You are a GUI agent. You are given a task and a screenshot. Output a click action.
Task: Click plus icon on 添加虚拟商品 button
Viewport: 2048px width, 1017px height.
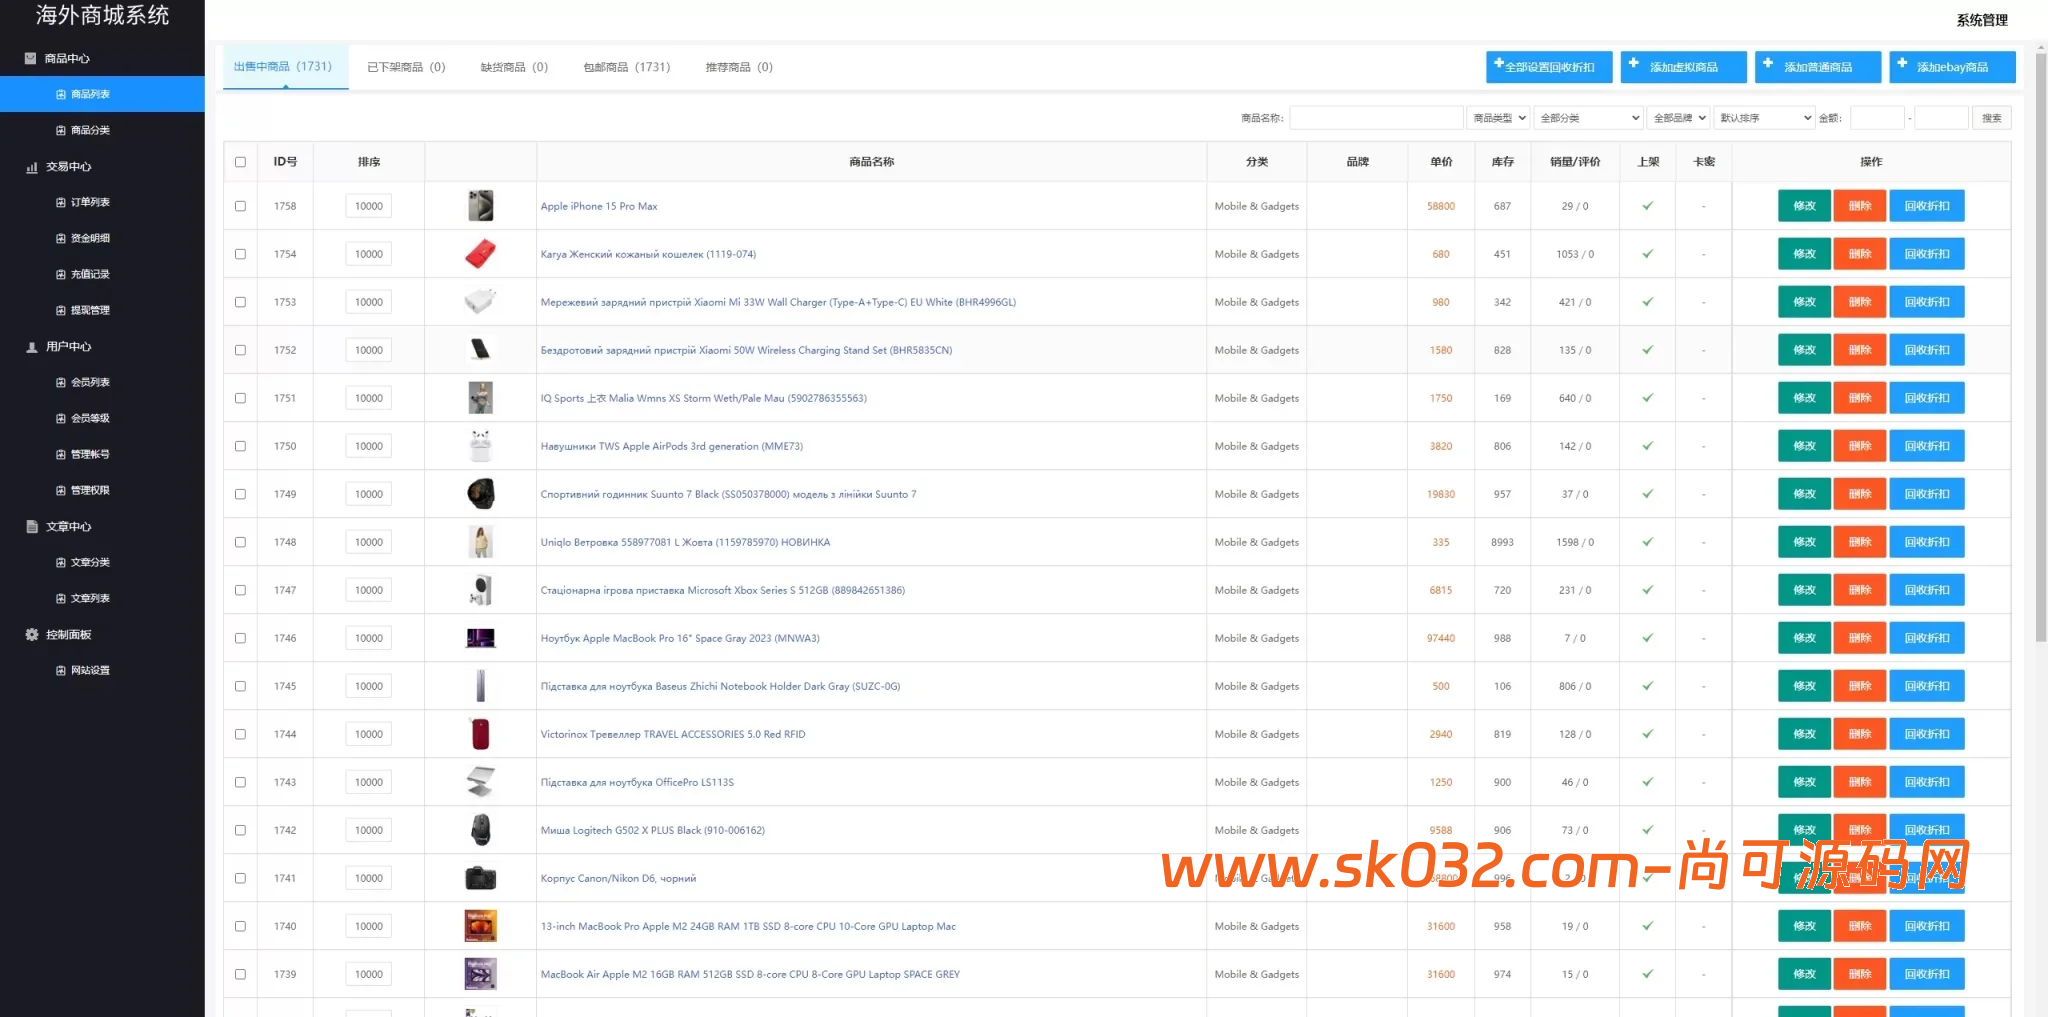click(x=1633, y=63)
